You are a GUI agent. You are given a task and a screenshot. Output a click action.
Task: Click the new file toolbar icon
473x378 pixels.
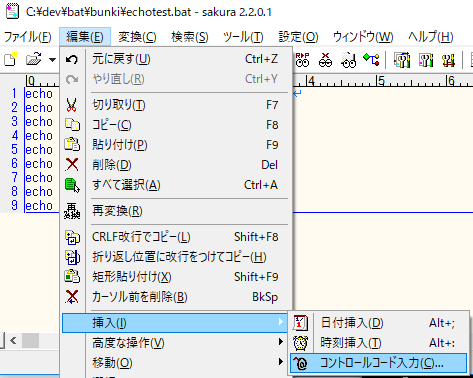(10, 60)
